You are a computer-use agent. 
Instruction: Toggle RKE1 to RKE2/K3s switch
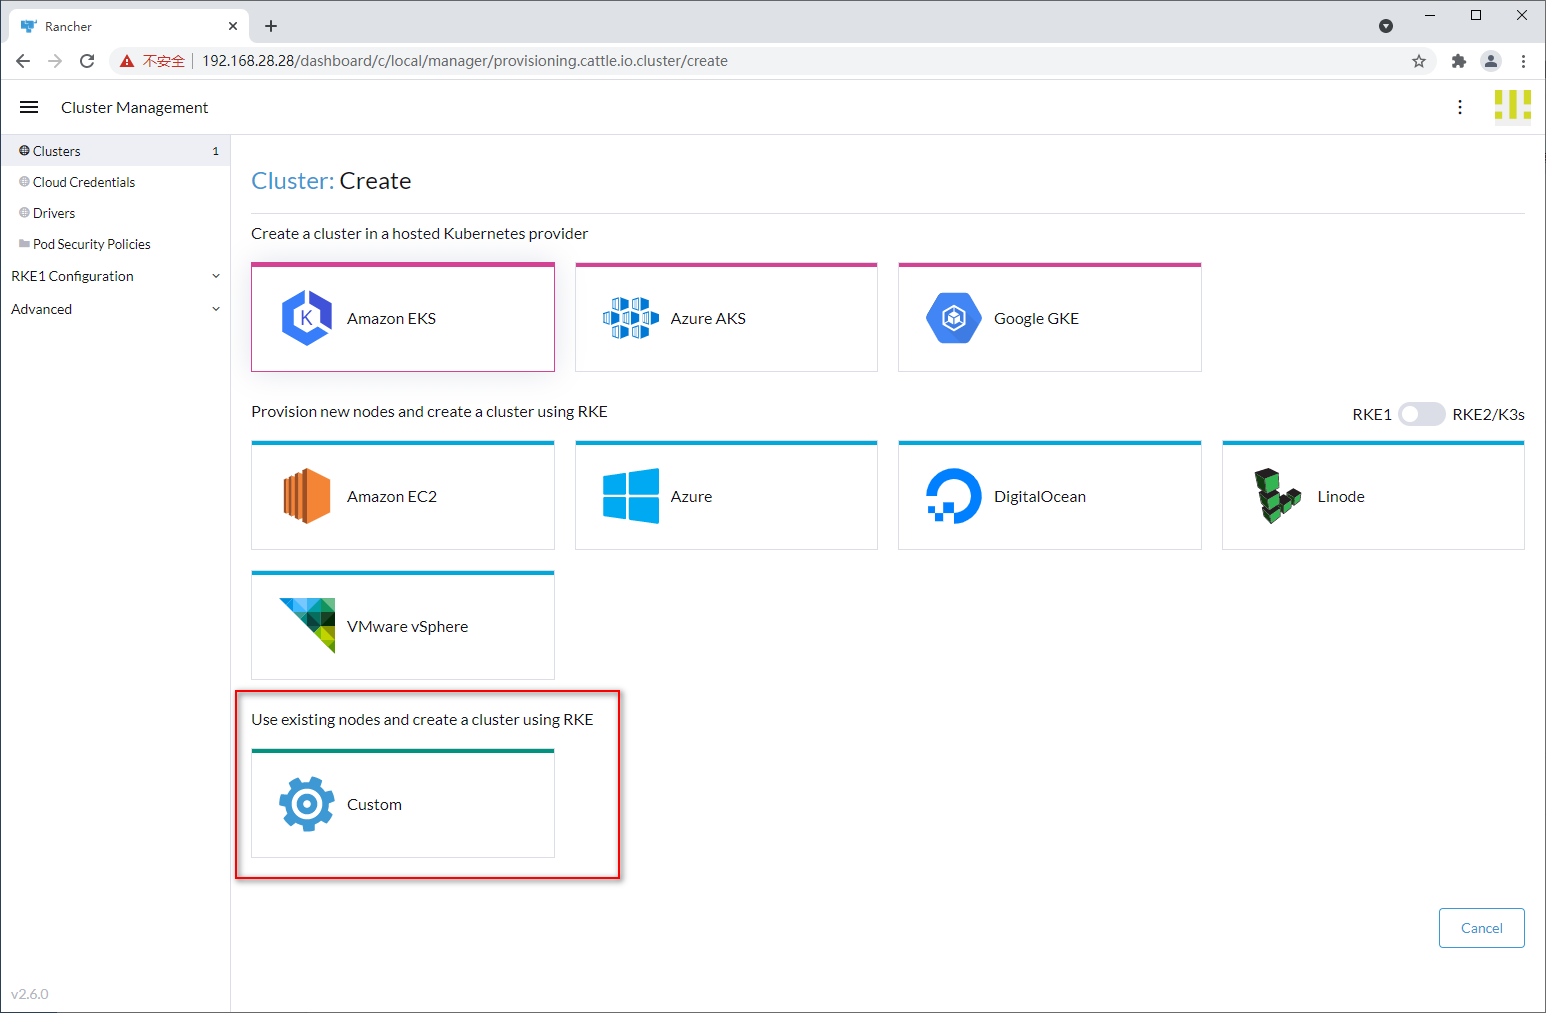(1422, 414)
